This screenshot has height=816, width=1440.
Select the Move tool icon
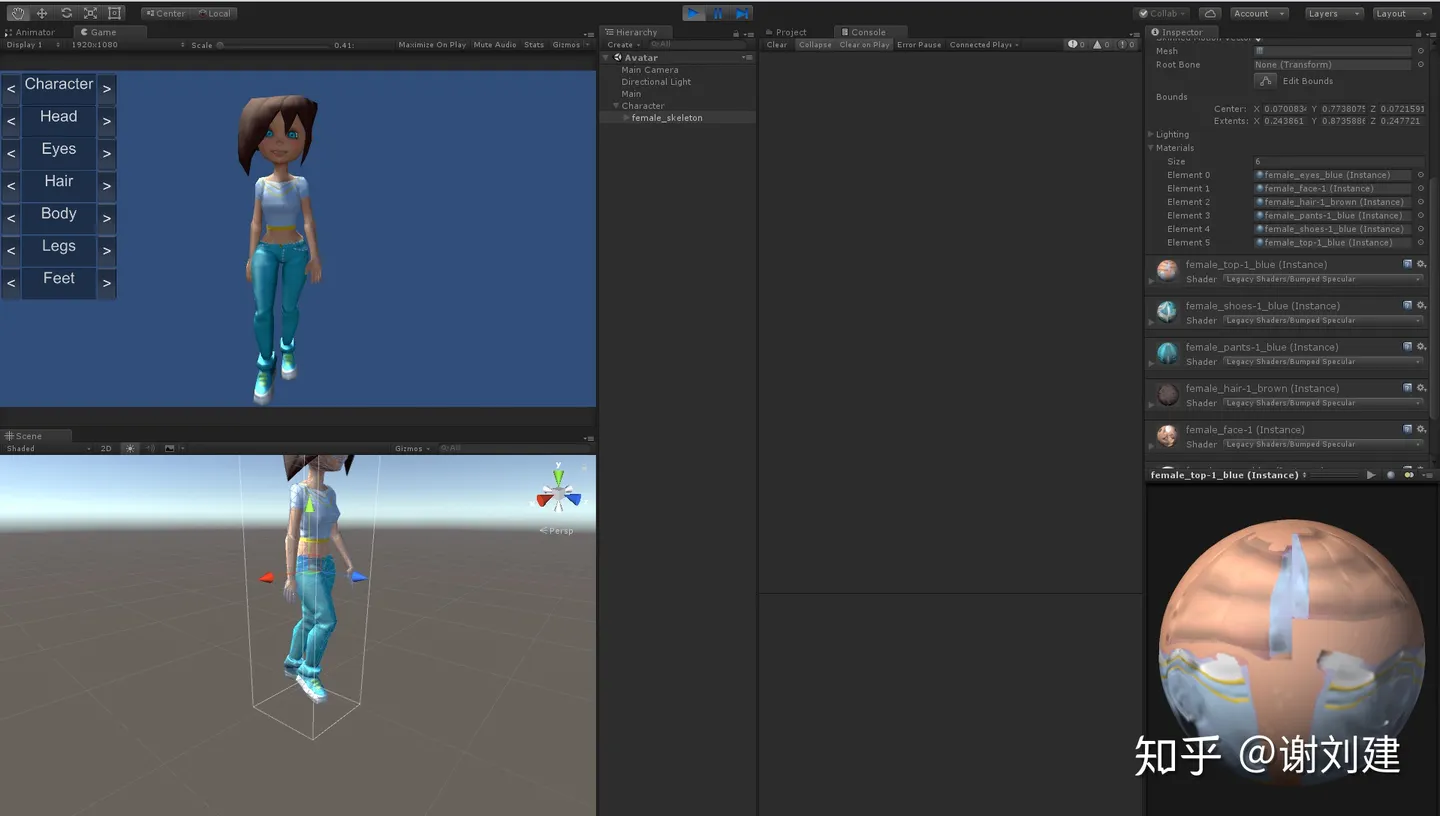click(x=42, y=13)
